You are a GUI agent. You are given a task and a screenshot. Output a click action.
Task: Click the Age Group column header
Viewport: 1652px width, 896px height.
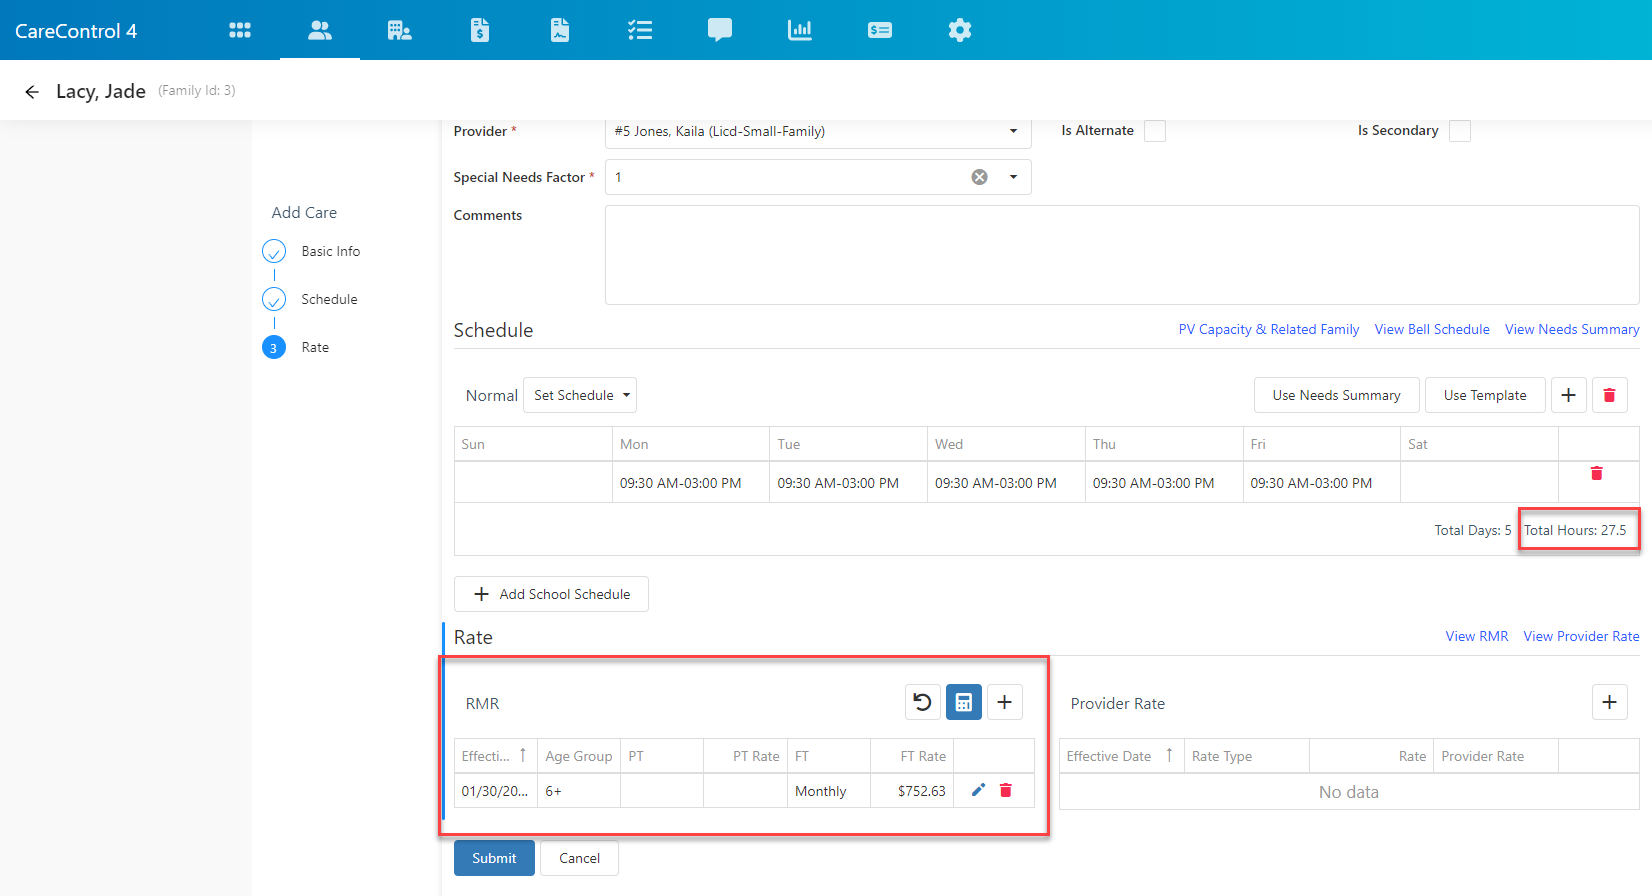pos(579,756)
